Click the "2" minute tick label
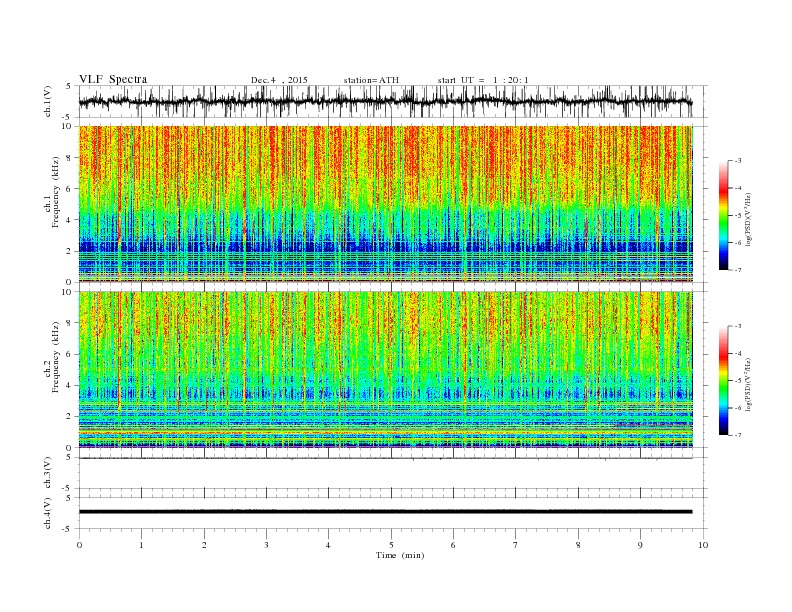This screenshot has width=792, height=612. coord(204,545)
